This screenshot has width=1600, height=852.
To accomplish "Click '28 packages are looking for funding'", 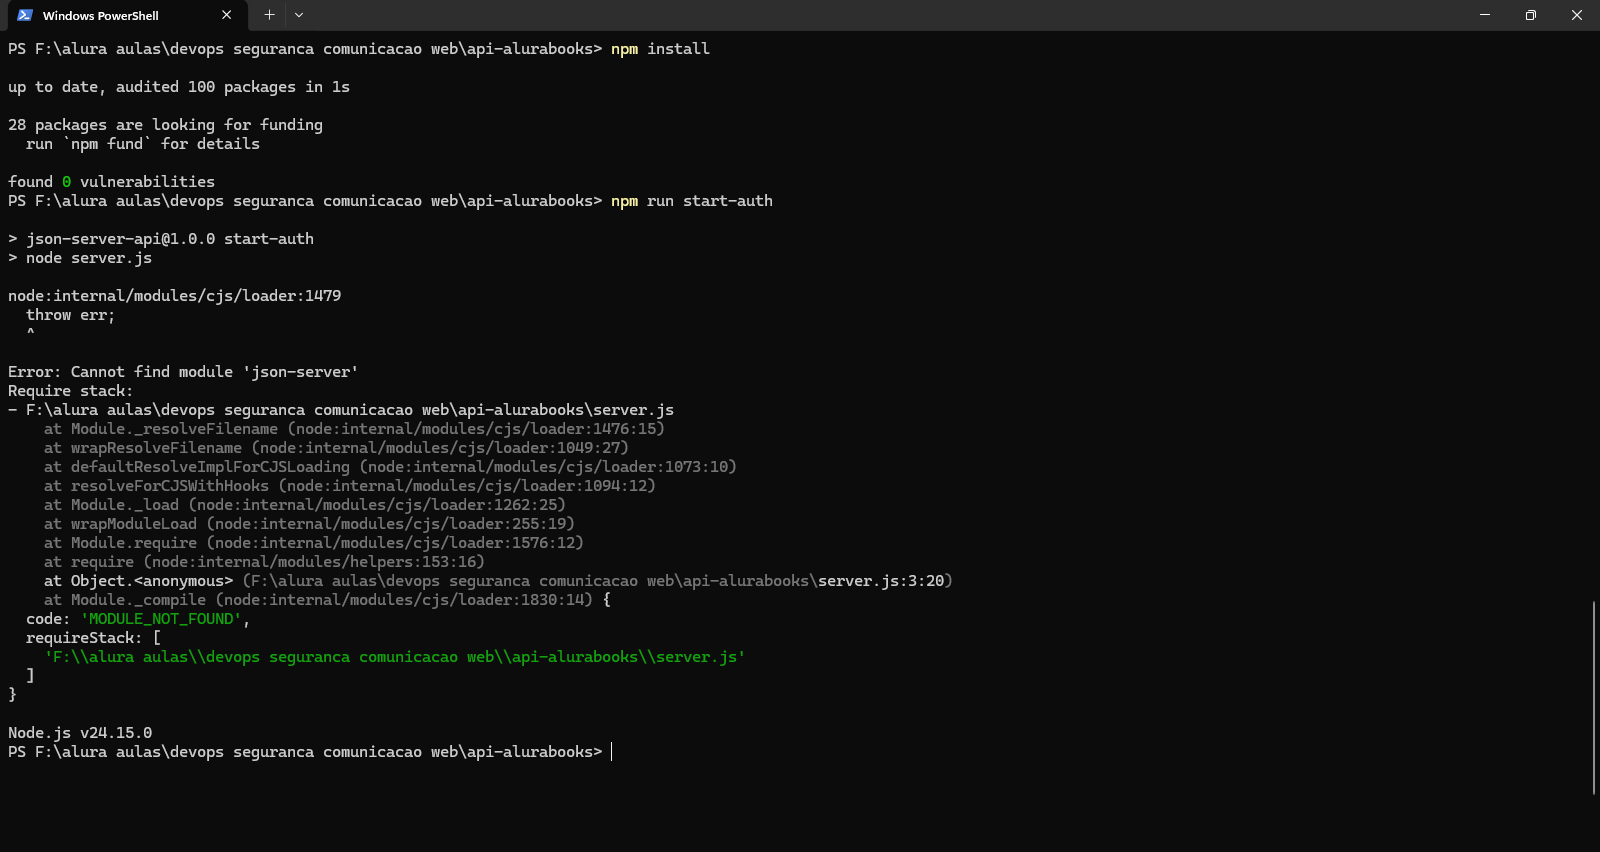I will 165,125.
